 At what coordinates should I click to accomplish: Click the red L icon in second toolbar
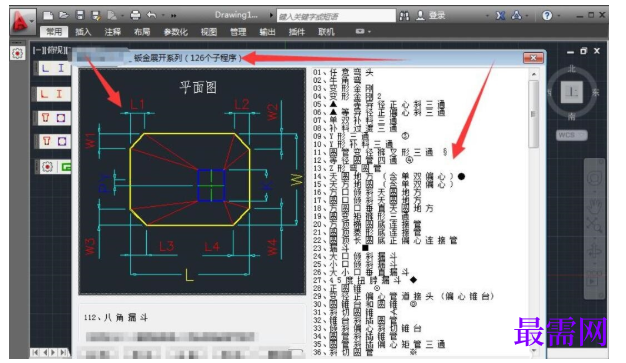click(x=45, y=94)
